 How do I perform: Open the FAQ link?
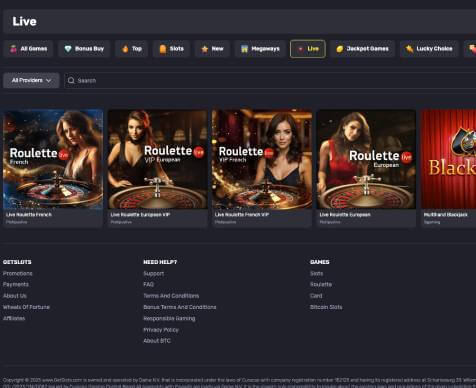tap(149, 284)
